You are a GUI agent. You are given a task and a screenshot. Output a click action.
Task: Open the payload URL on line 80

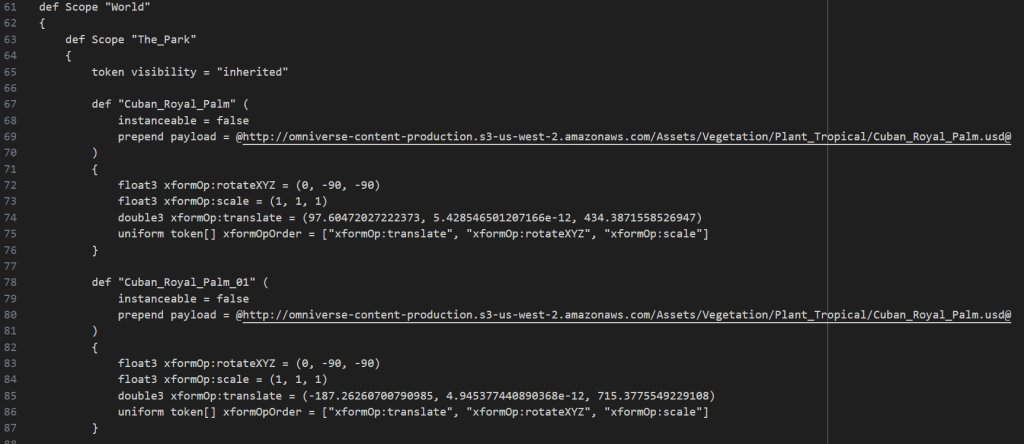tap(624, 315)
